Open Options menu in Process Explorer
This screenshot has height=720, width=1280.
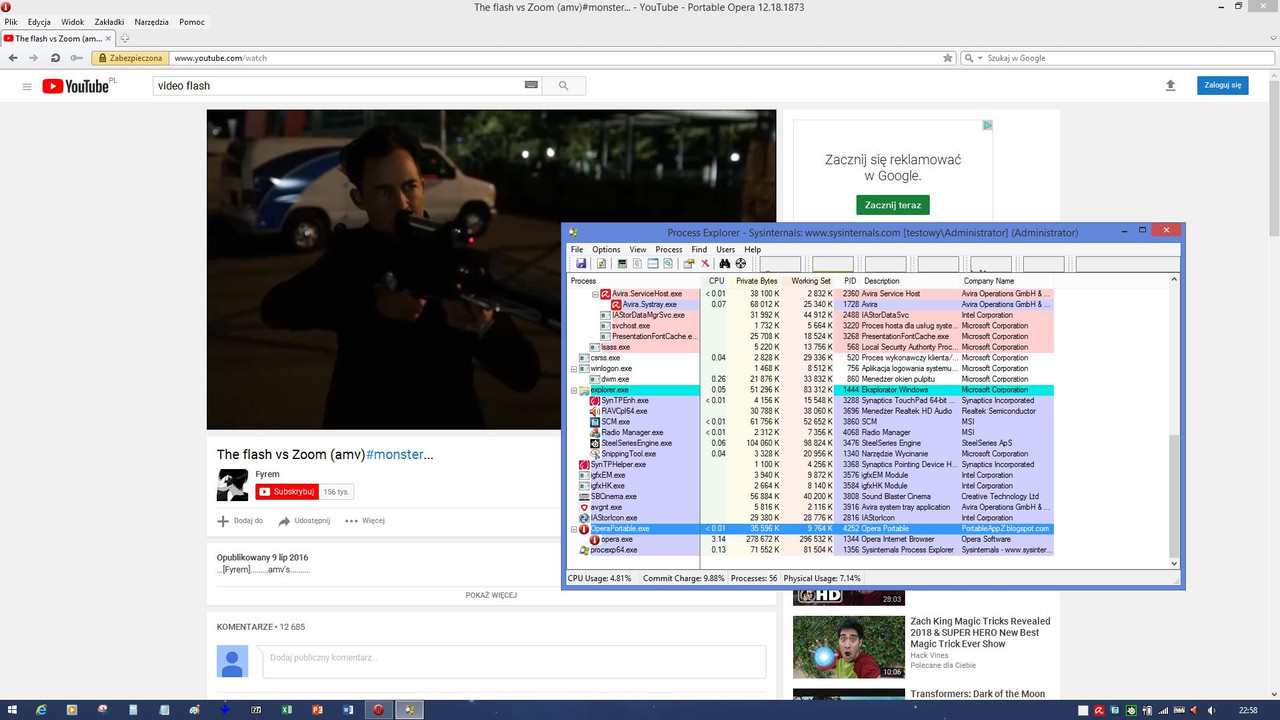[x=606, y=249]
